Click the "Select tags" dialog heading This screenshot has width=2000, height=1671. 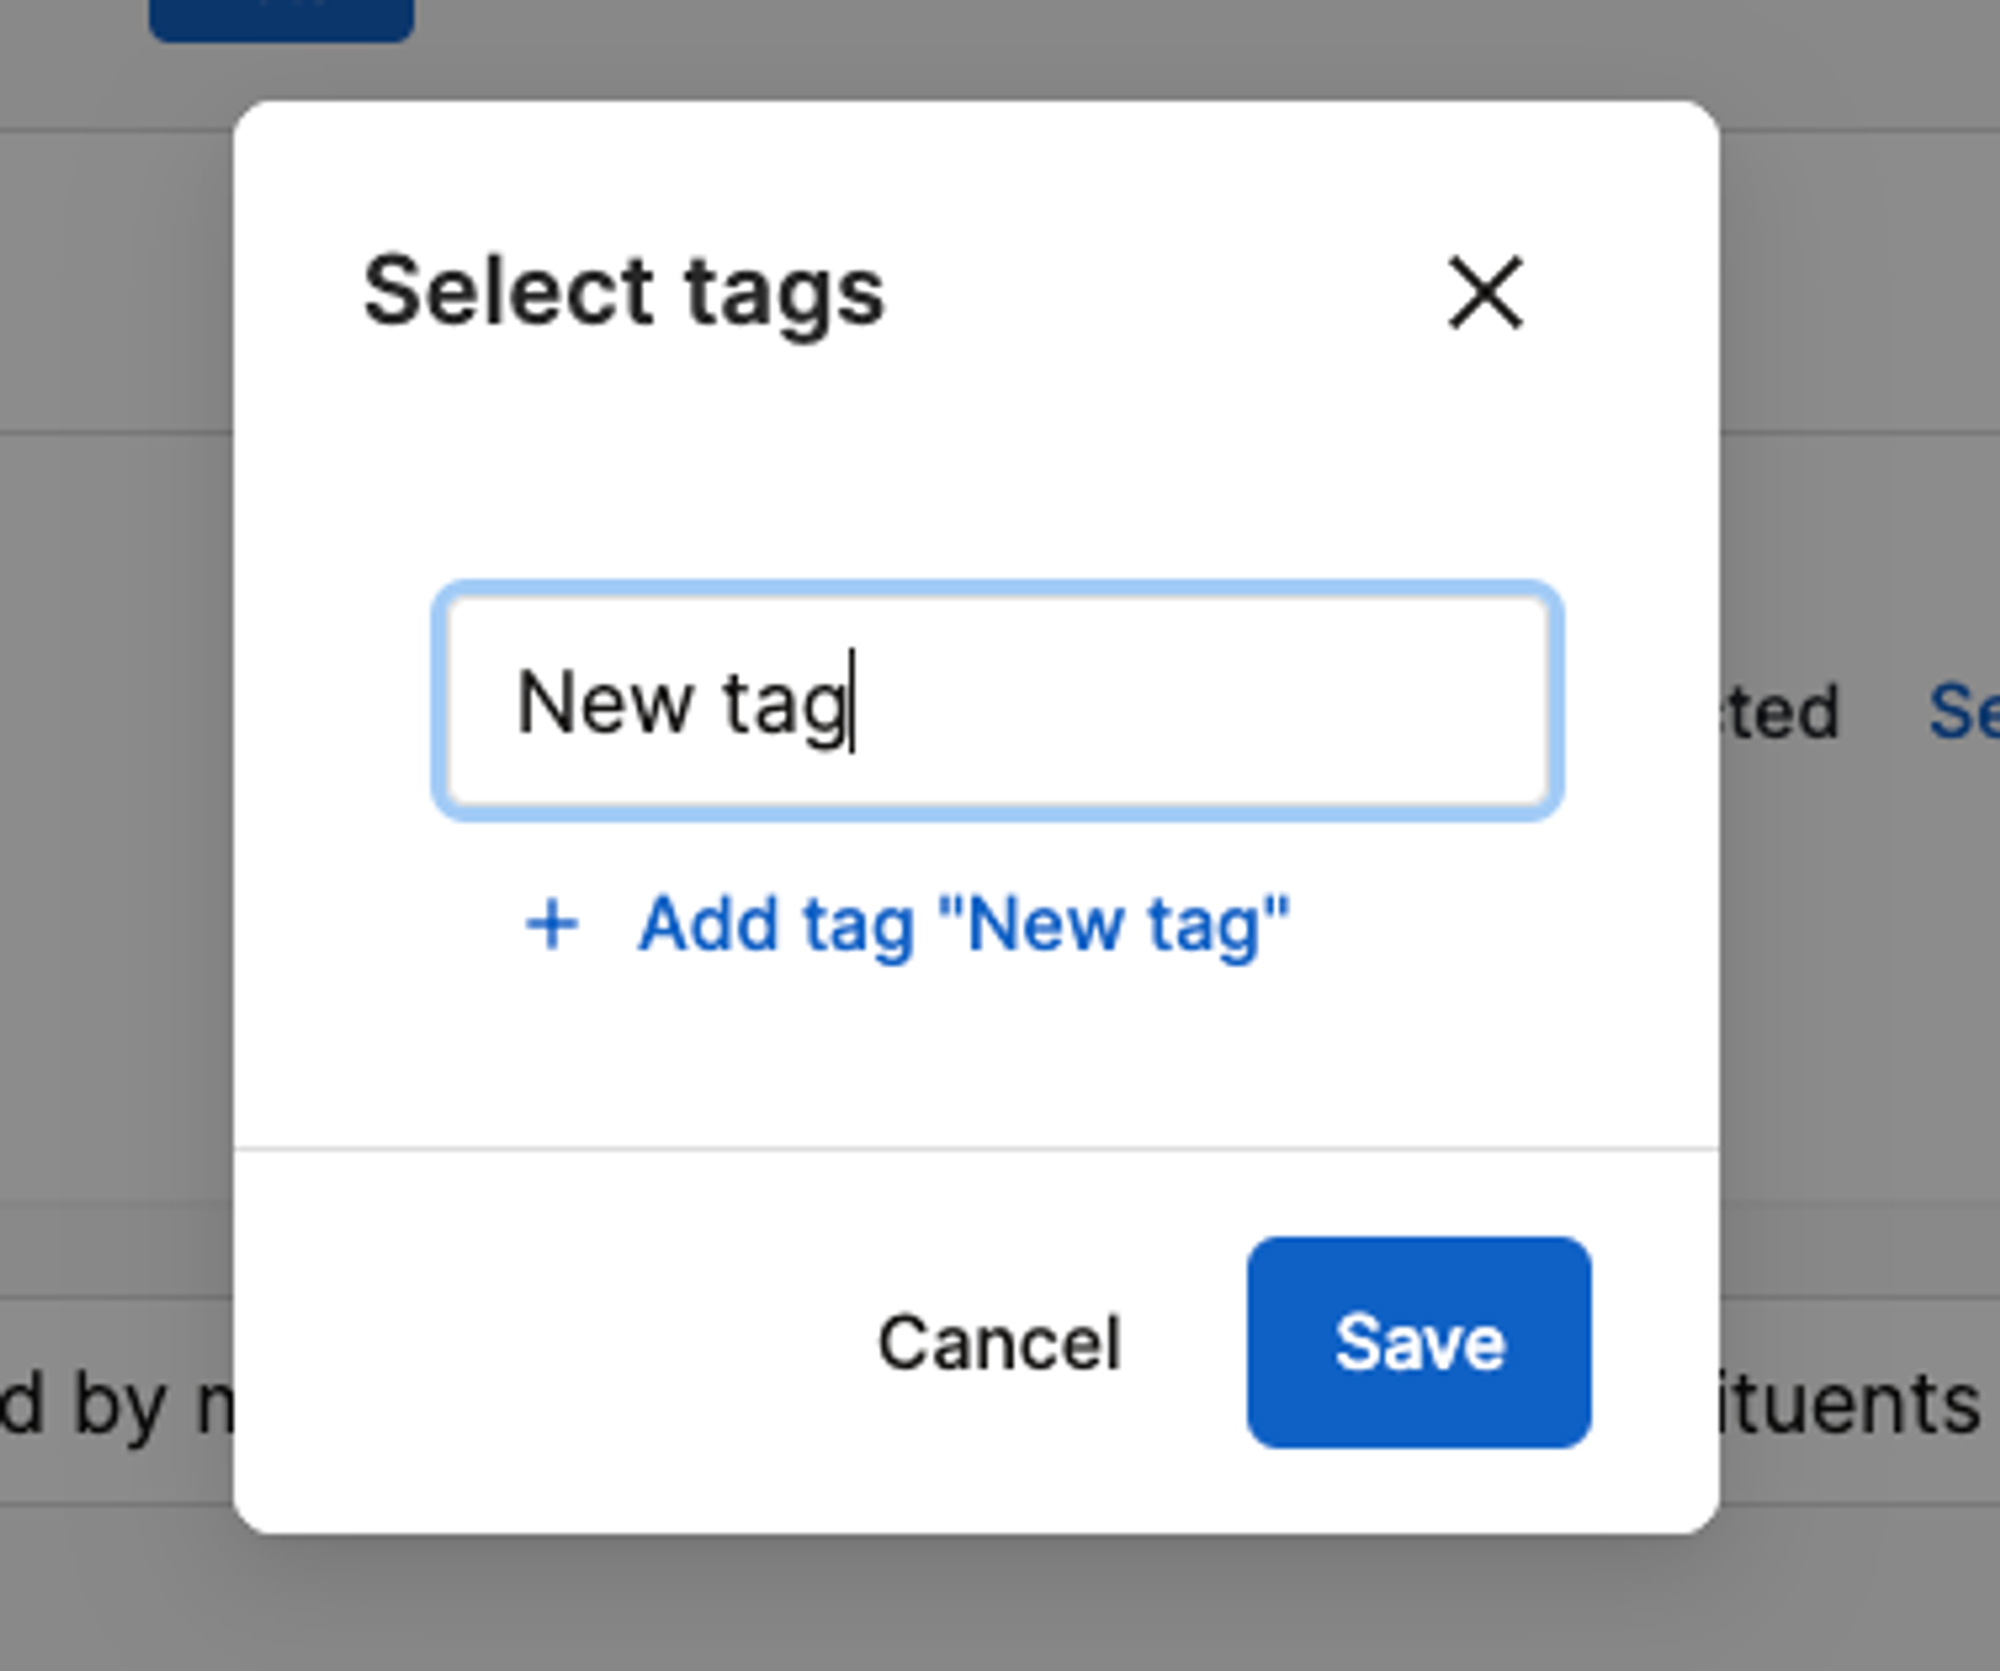[624, 293]
